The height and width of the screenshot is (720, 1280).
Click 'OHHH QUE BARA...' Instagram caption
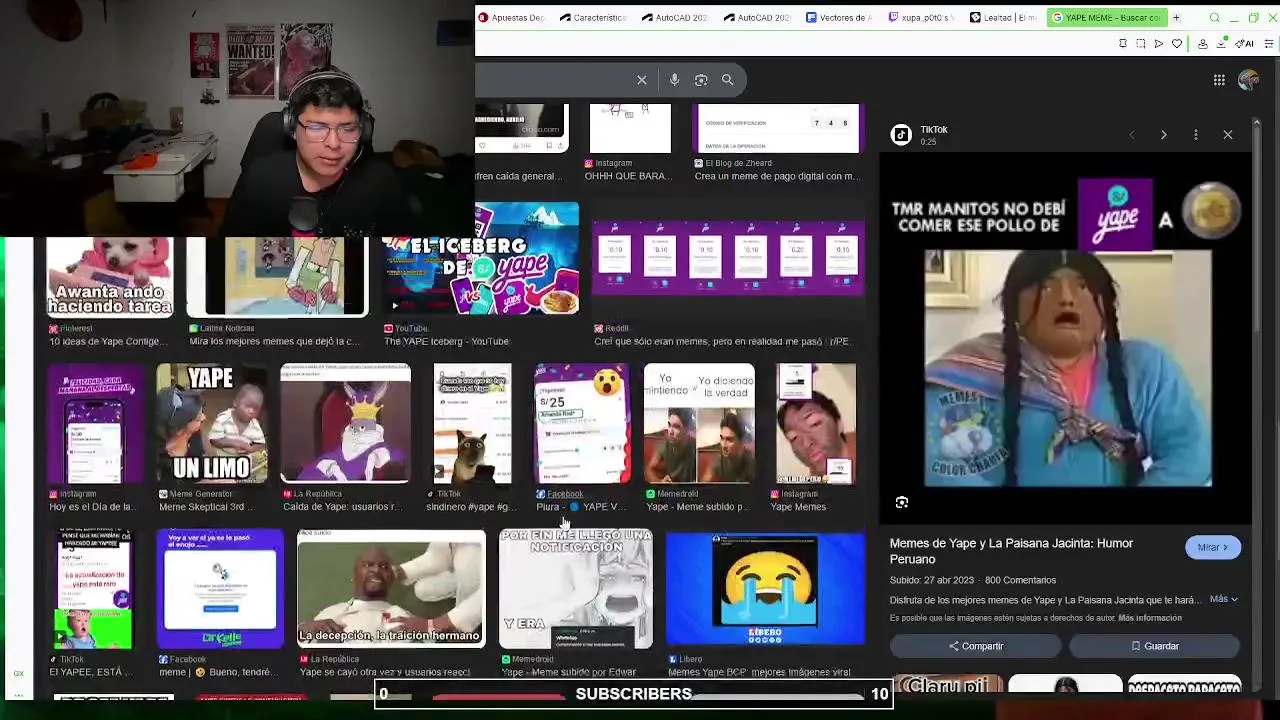(x=626, y=176)
